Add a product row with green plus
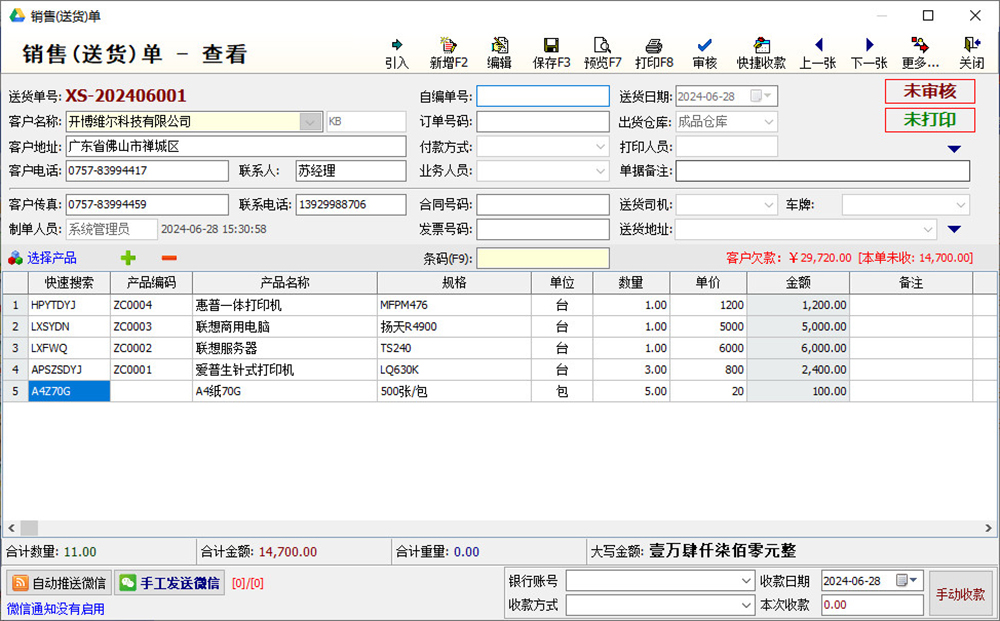1000x621 pixels. click(x=128, y=258)
